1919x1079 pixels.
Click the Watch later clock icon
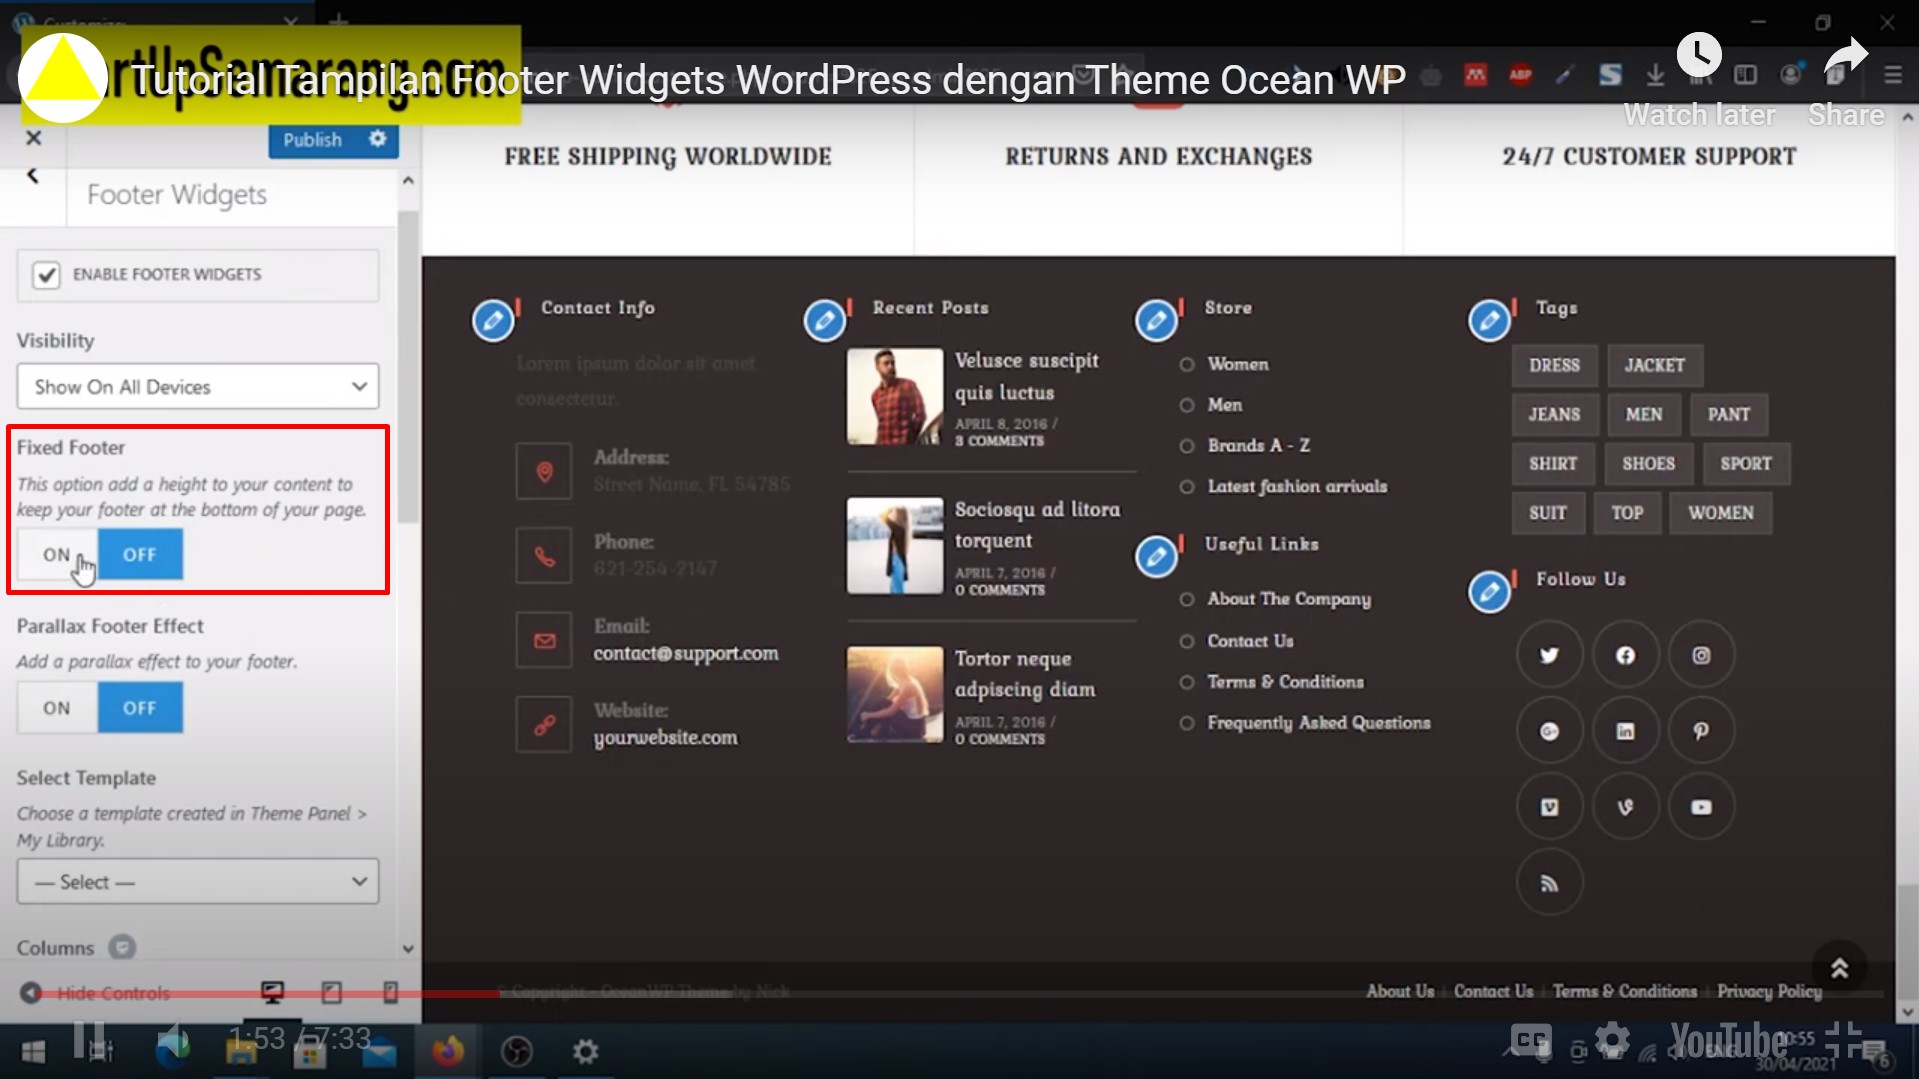point(1699,54)
